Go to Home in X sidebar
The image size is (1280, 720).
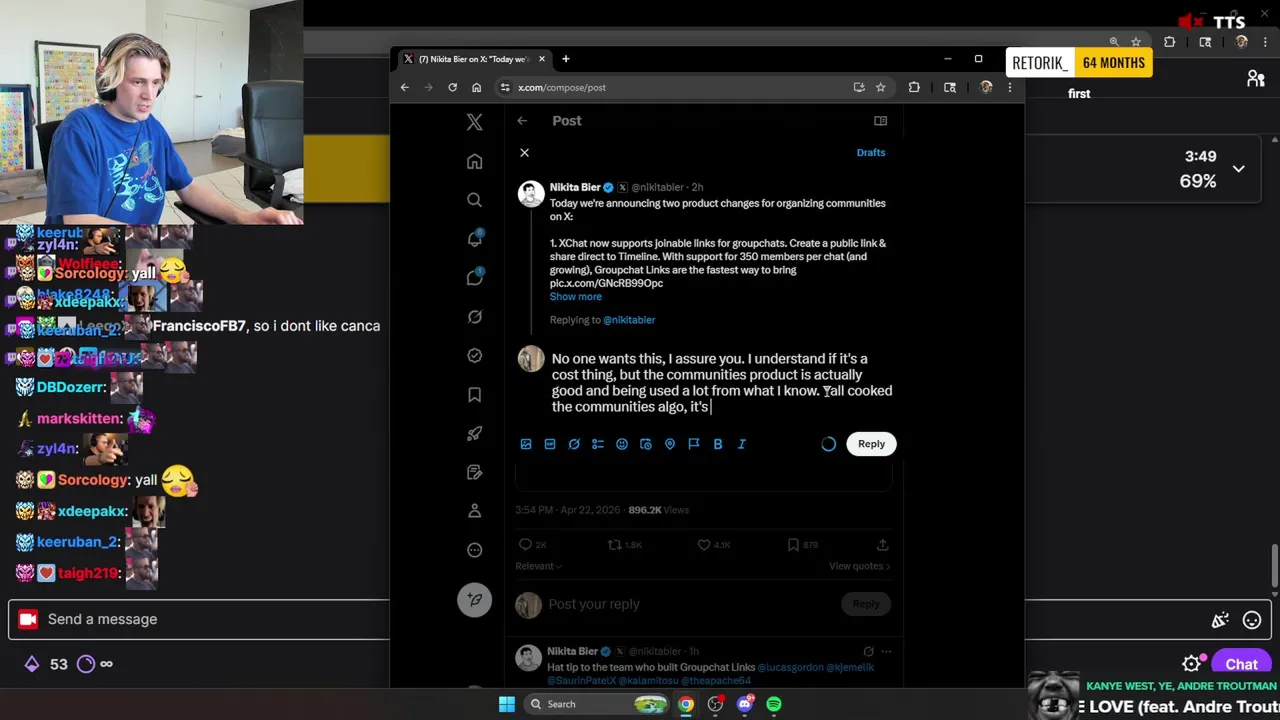(474, 161)
